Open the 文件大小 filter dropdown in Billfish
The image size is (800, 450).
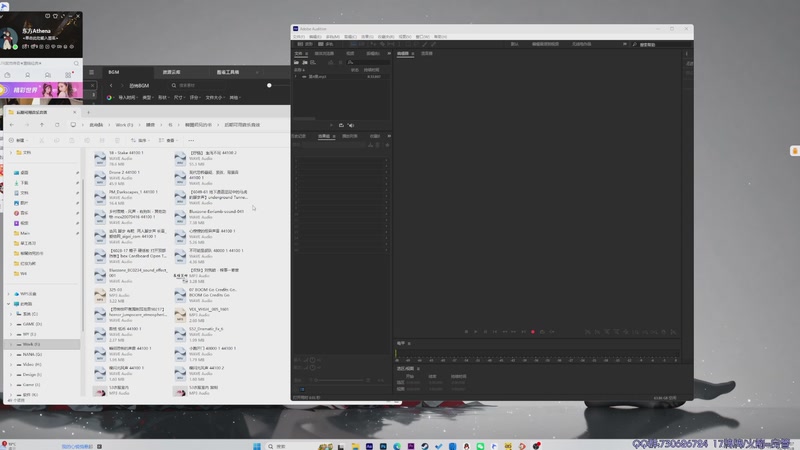pos(214,97)
